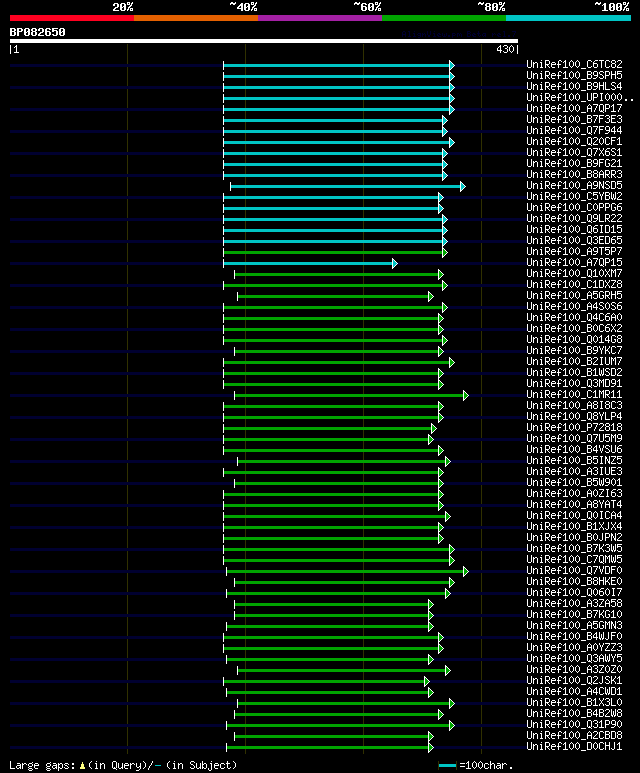The width and height of the screenshot is (640, 773).
Task: Click the UniRef100_B5INZ5 label
Action: pos(574,460)
